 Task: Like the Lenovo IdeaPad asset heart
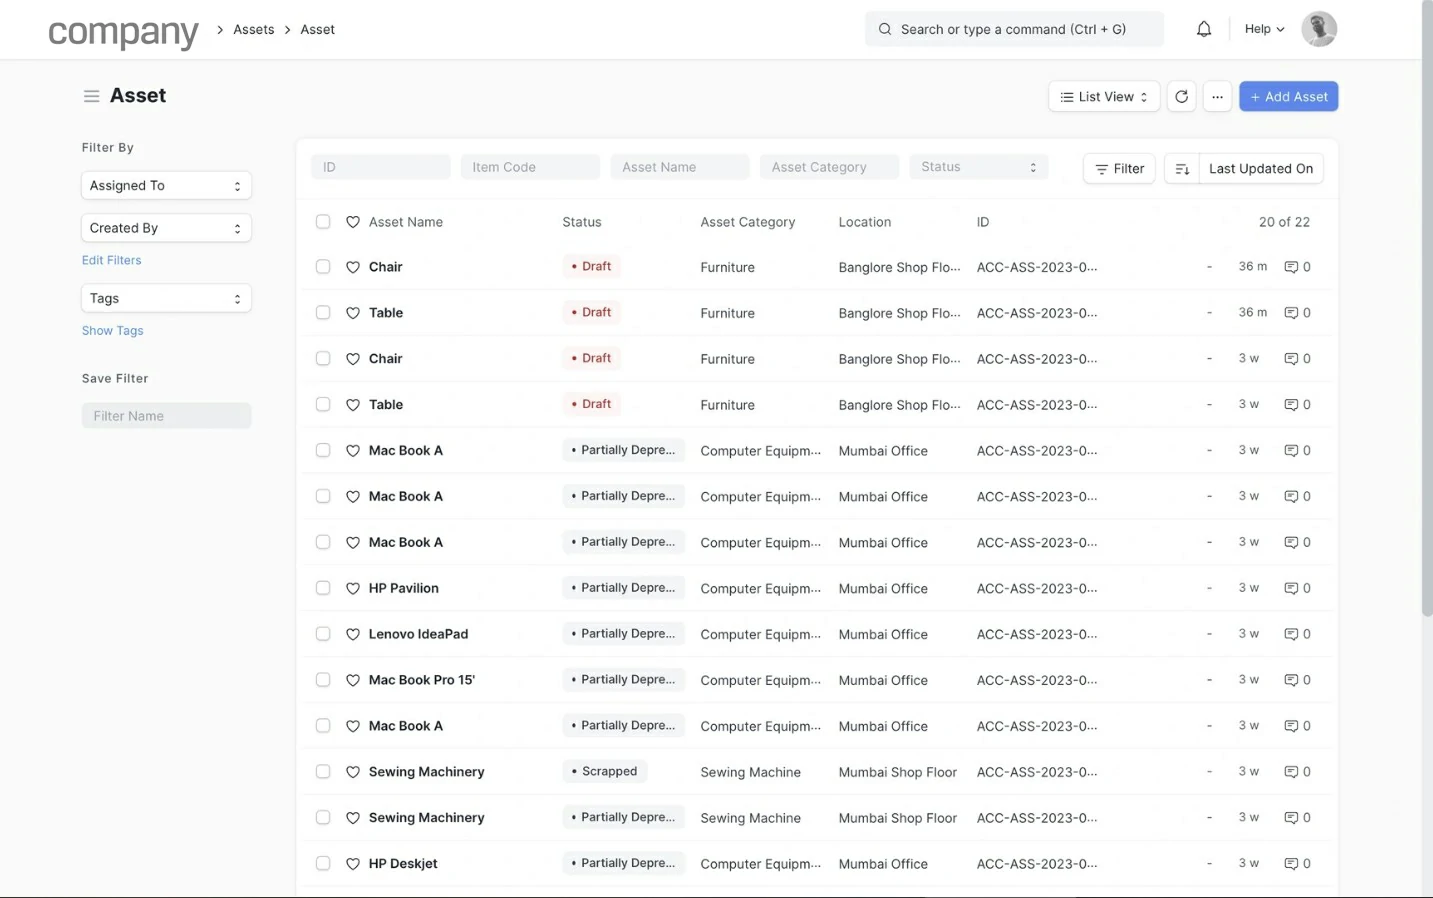click(x=353, y=634)
